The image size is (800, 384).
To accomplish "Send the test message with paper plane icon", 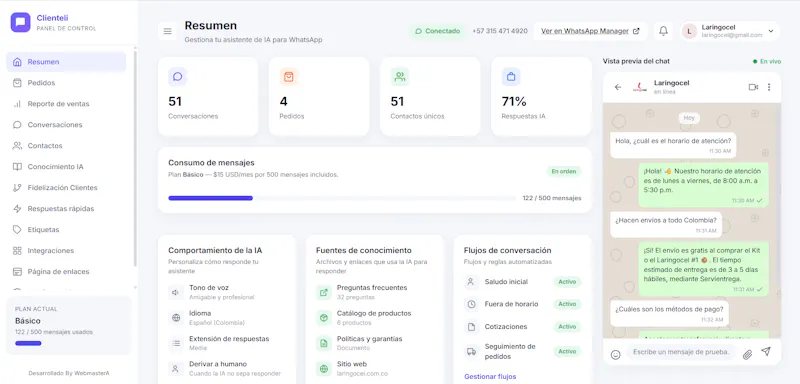I will 766,352.
